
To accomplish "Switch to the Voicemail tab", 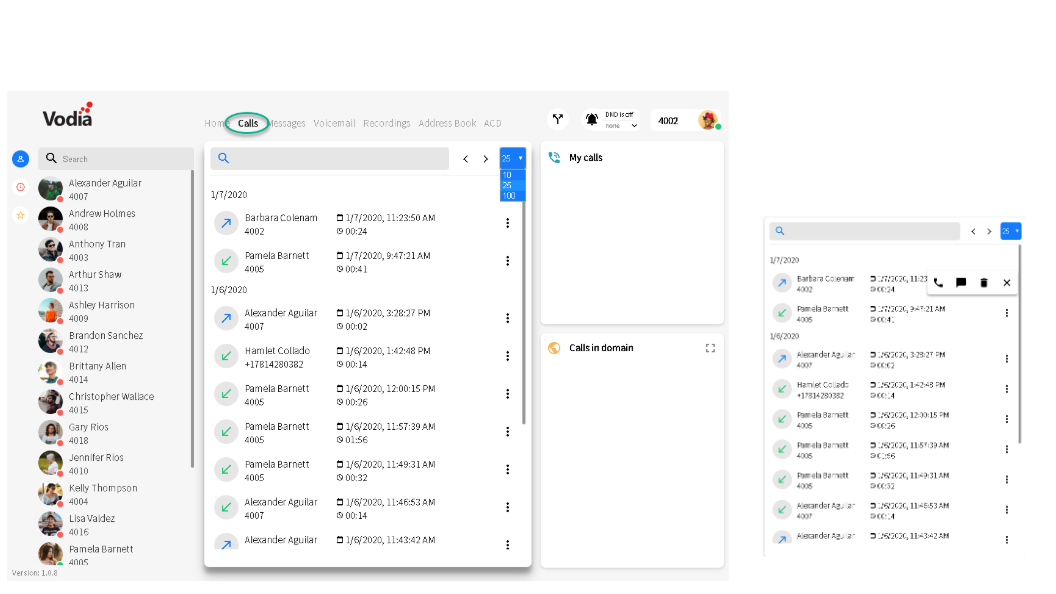I will pyautogui.click(x=334, y=123).
